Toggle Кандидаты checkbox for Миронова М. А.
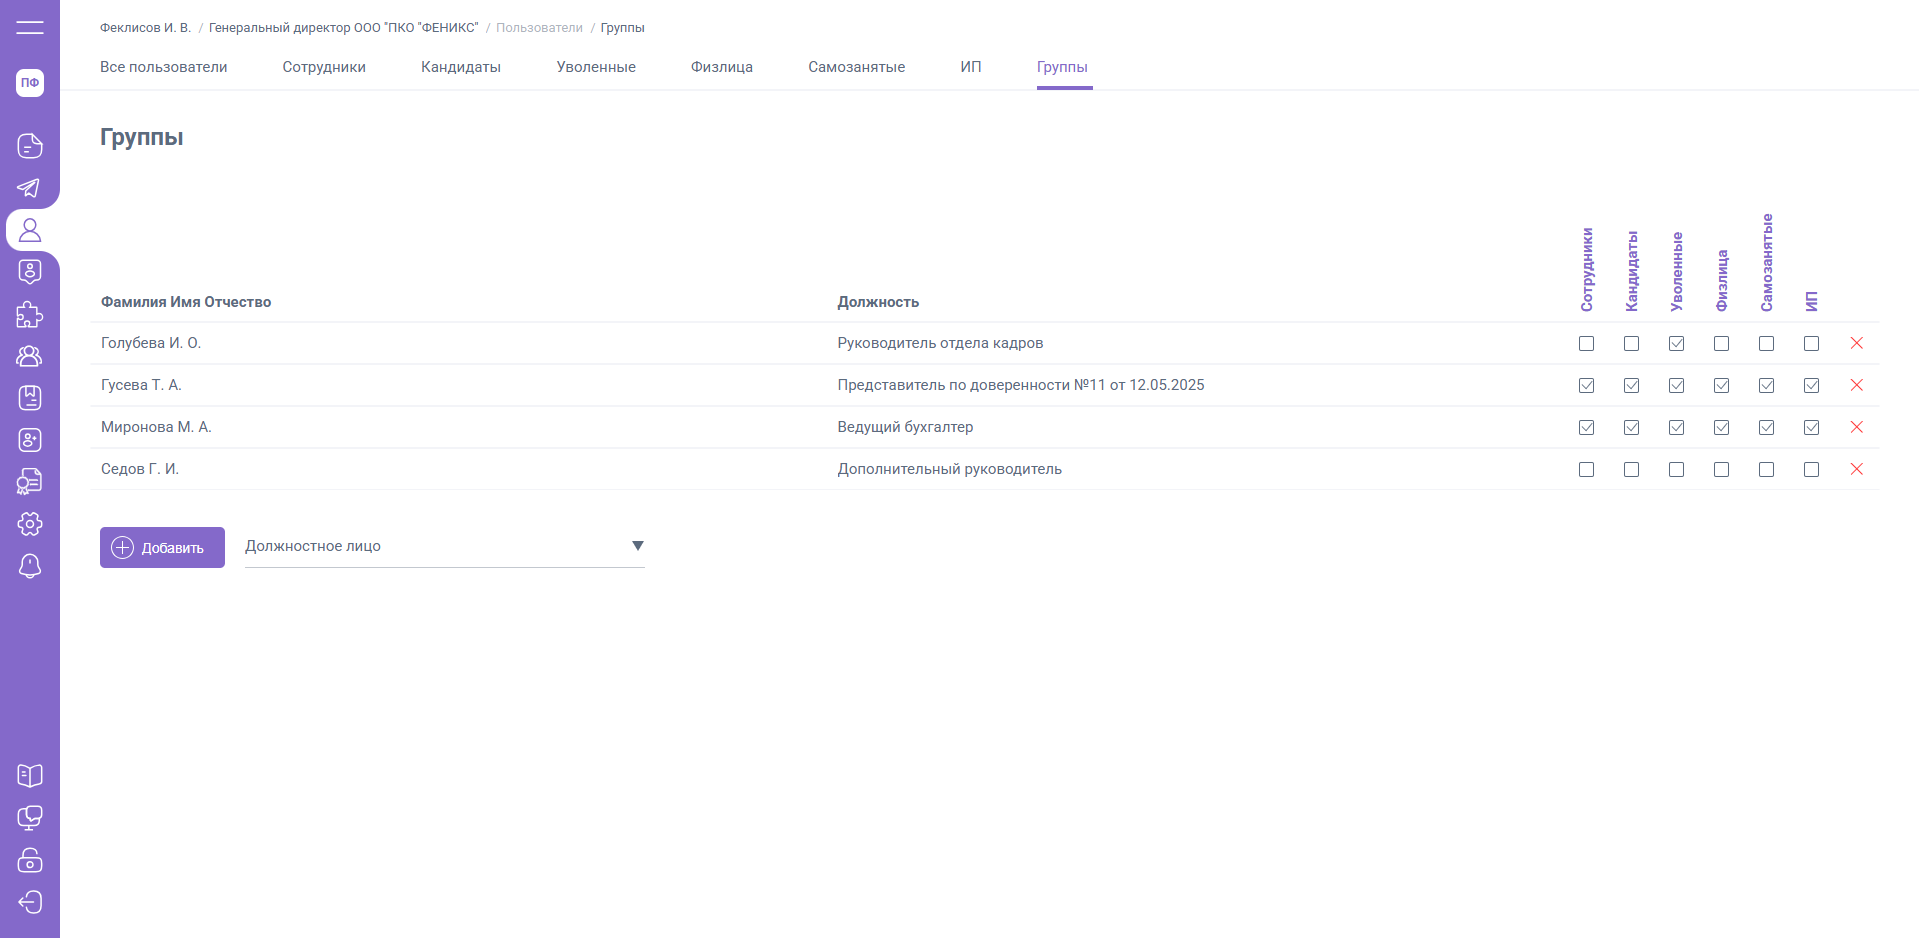 click(1631, 427)
